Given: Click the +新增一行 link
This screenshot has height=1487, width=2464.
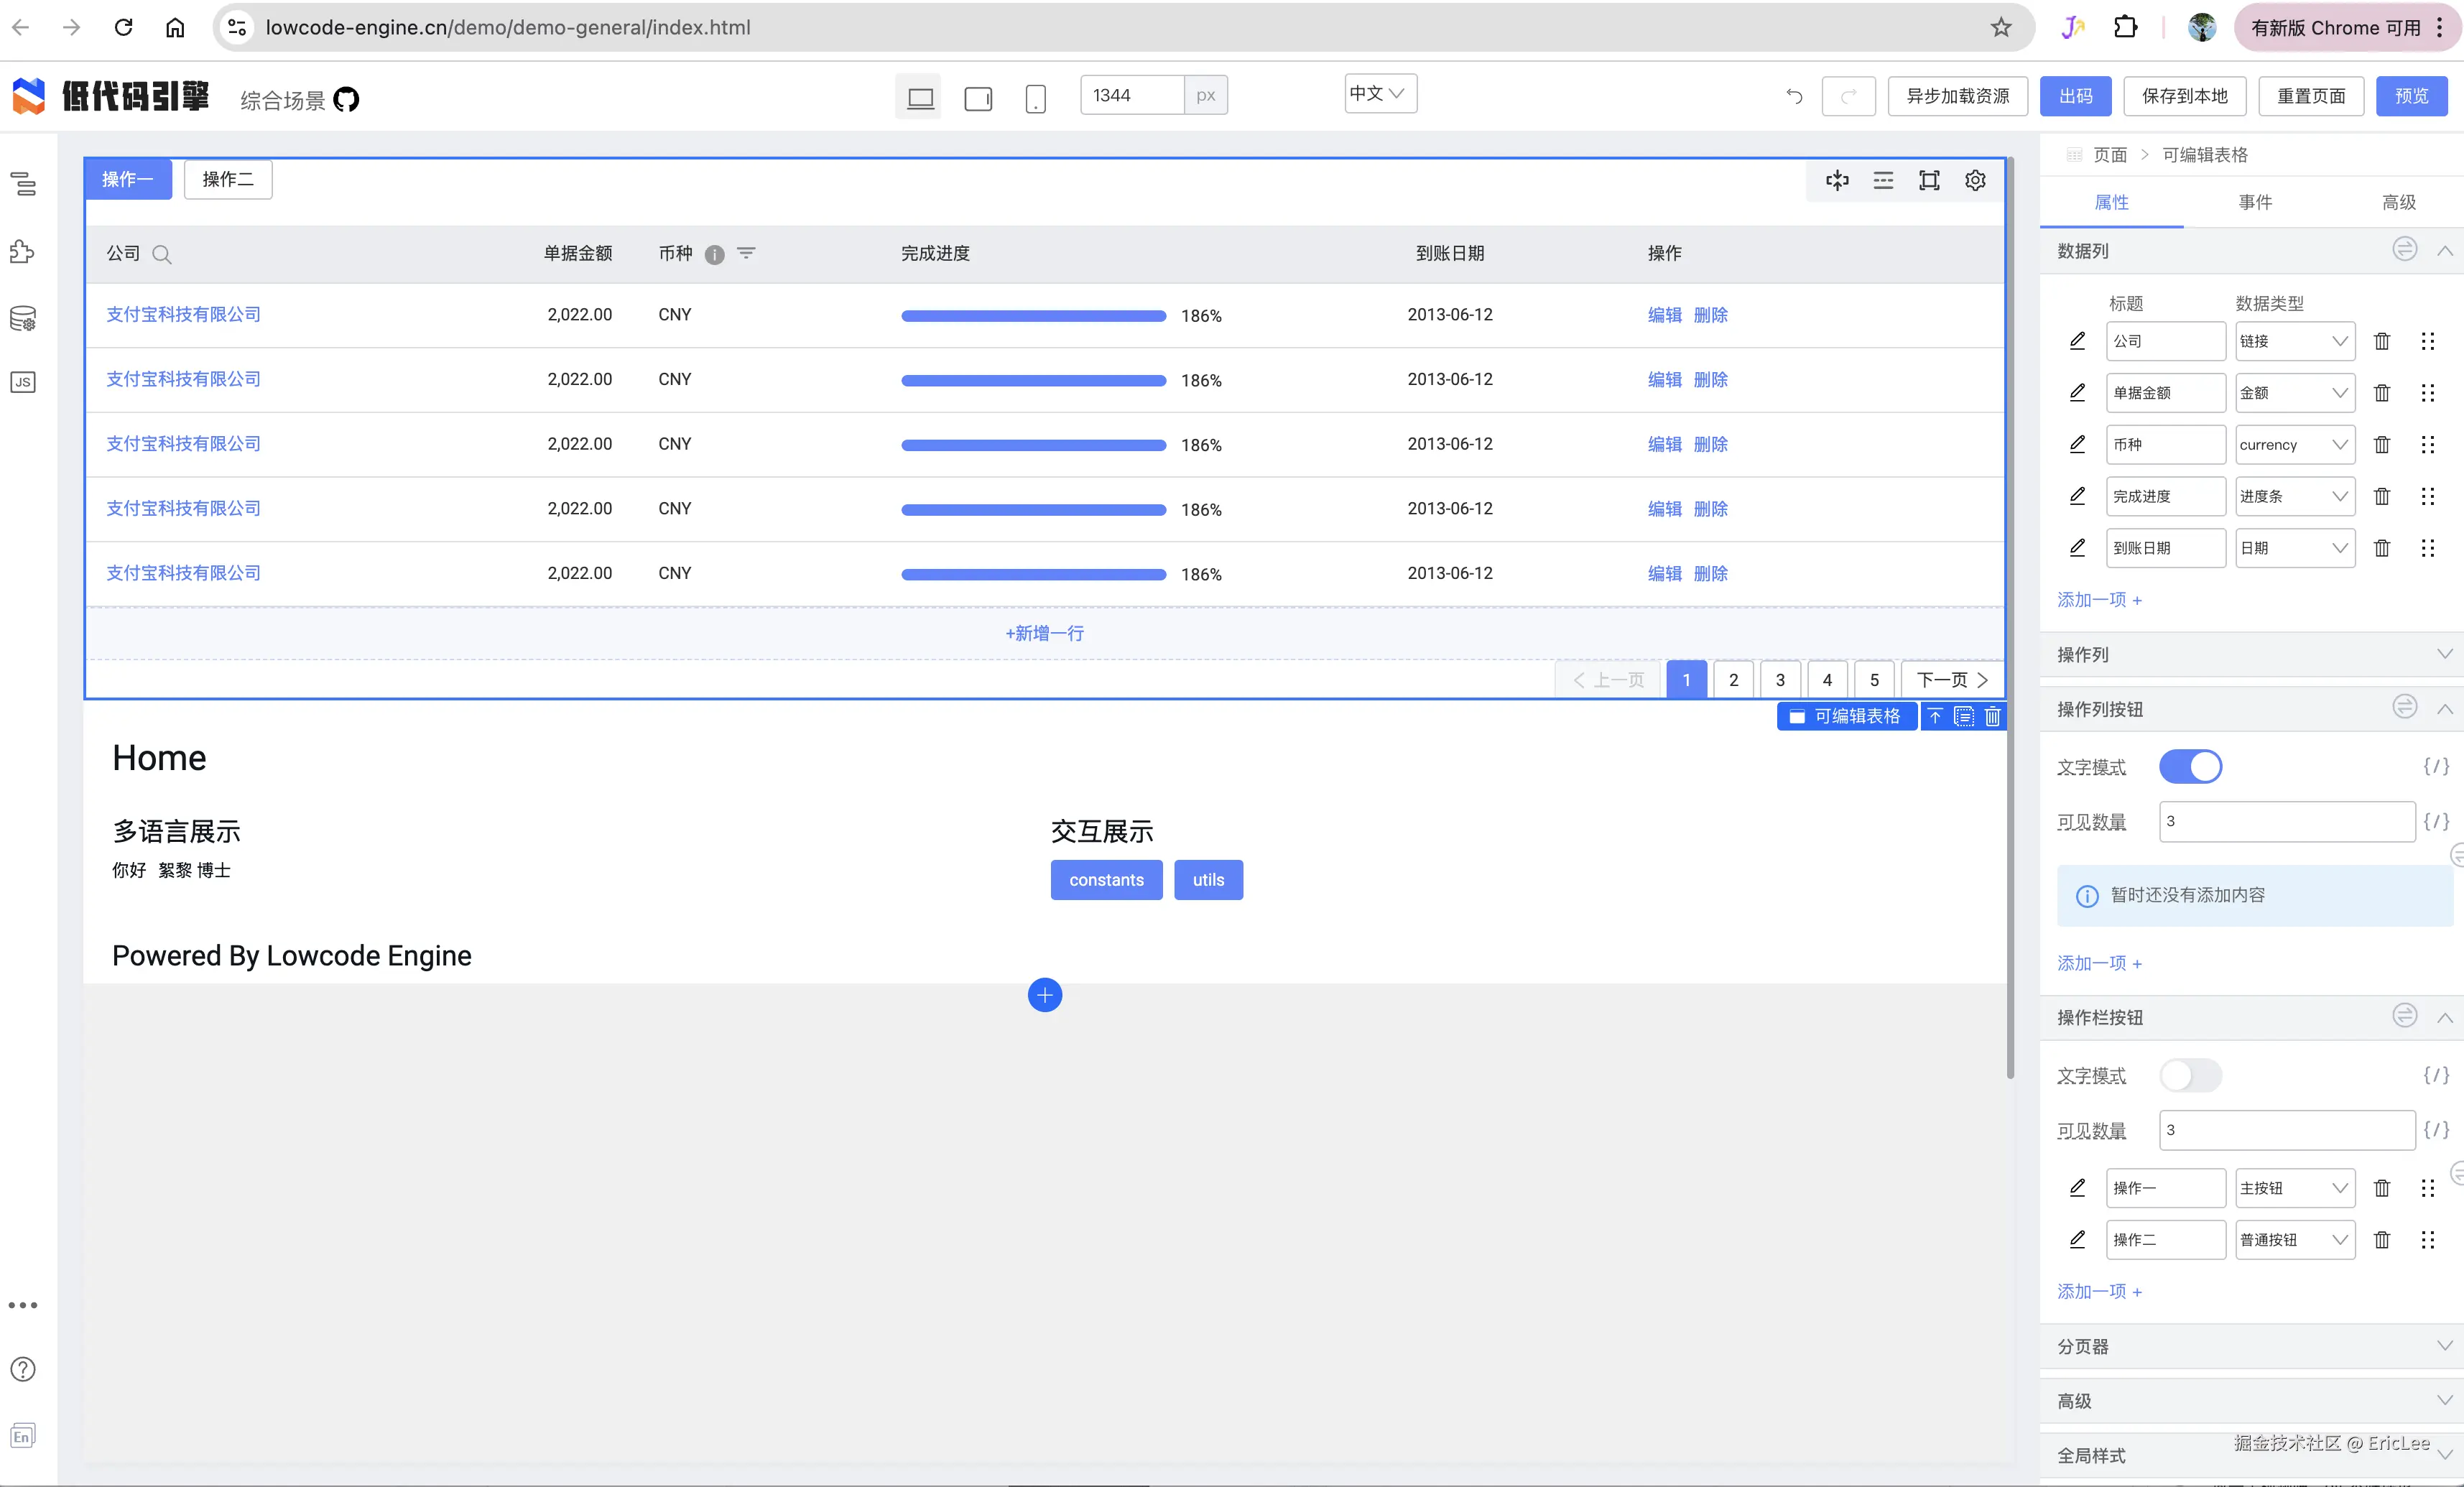Looking at the screenshot, I should pos(1044,633).
